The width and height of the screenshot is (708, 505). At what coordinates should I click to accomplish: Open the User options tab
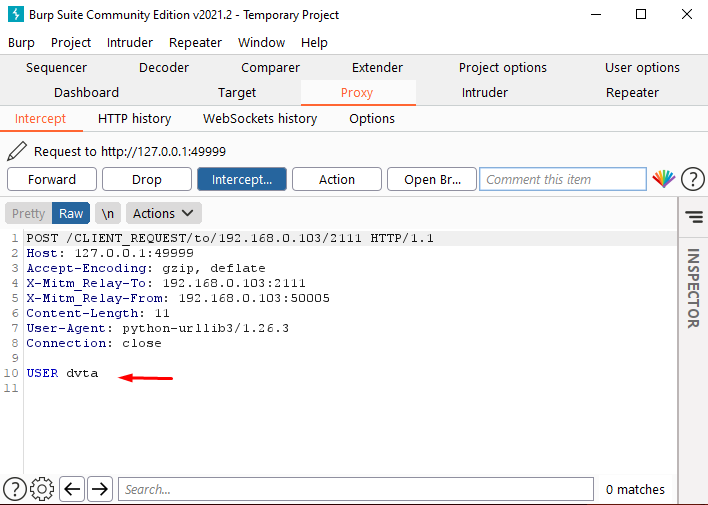coord(643,68)
